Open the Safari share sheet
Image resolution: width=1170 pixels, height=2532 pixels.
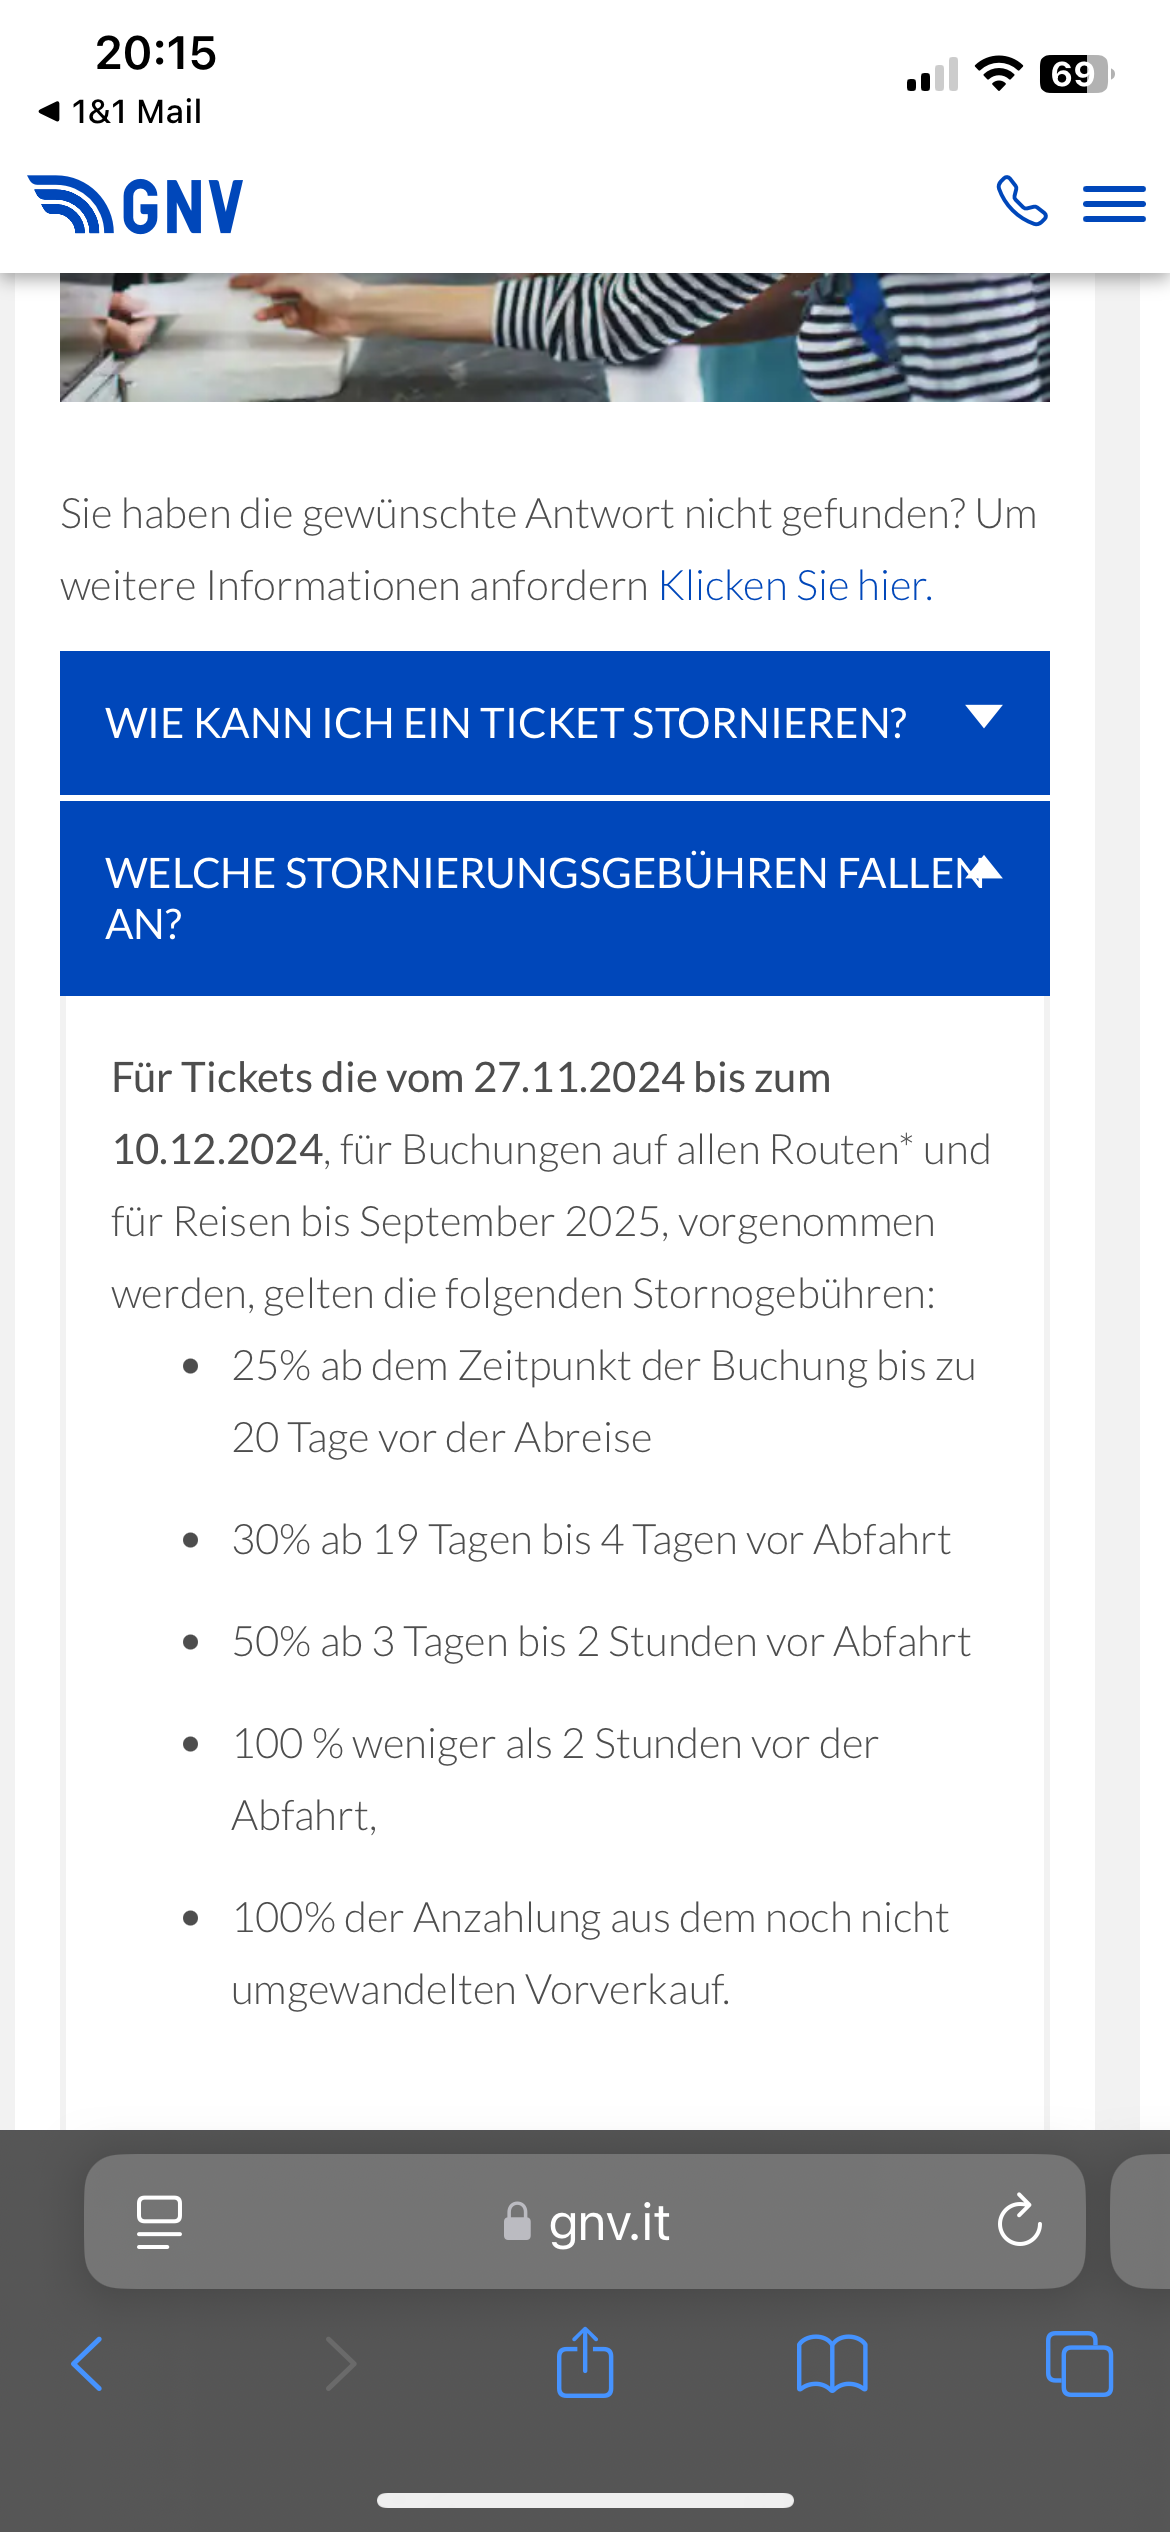tap(585, 2362)
